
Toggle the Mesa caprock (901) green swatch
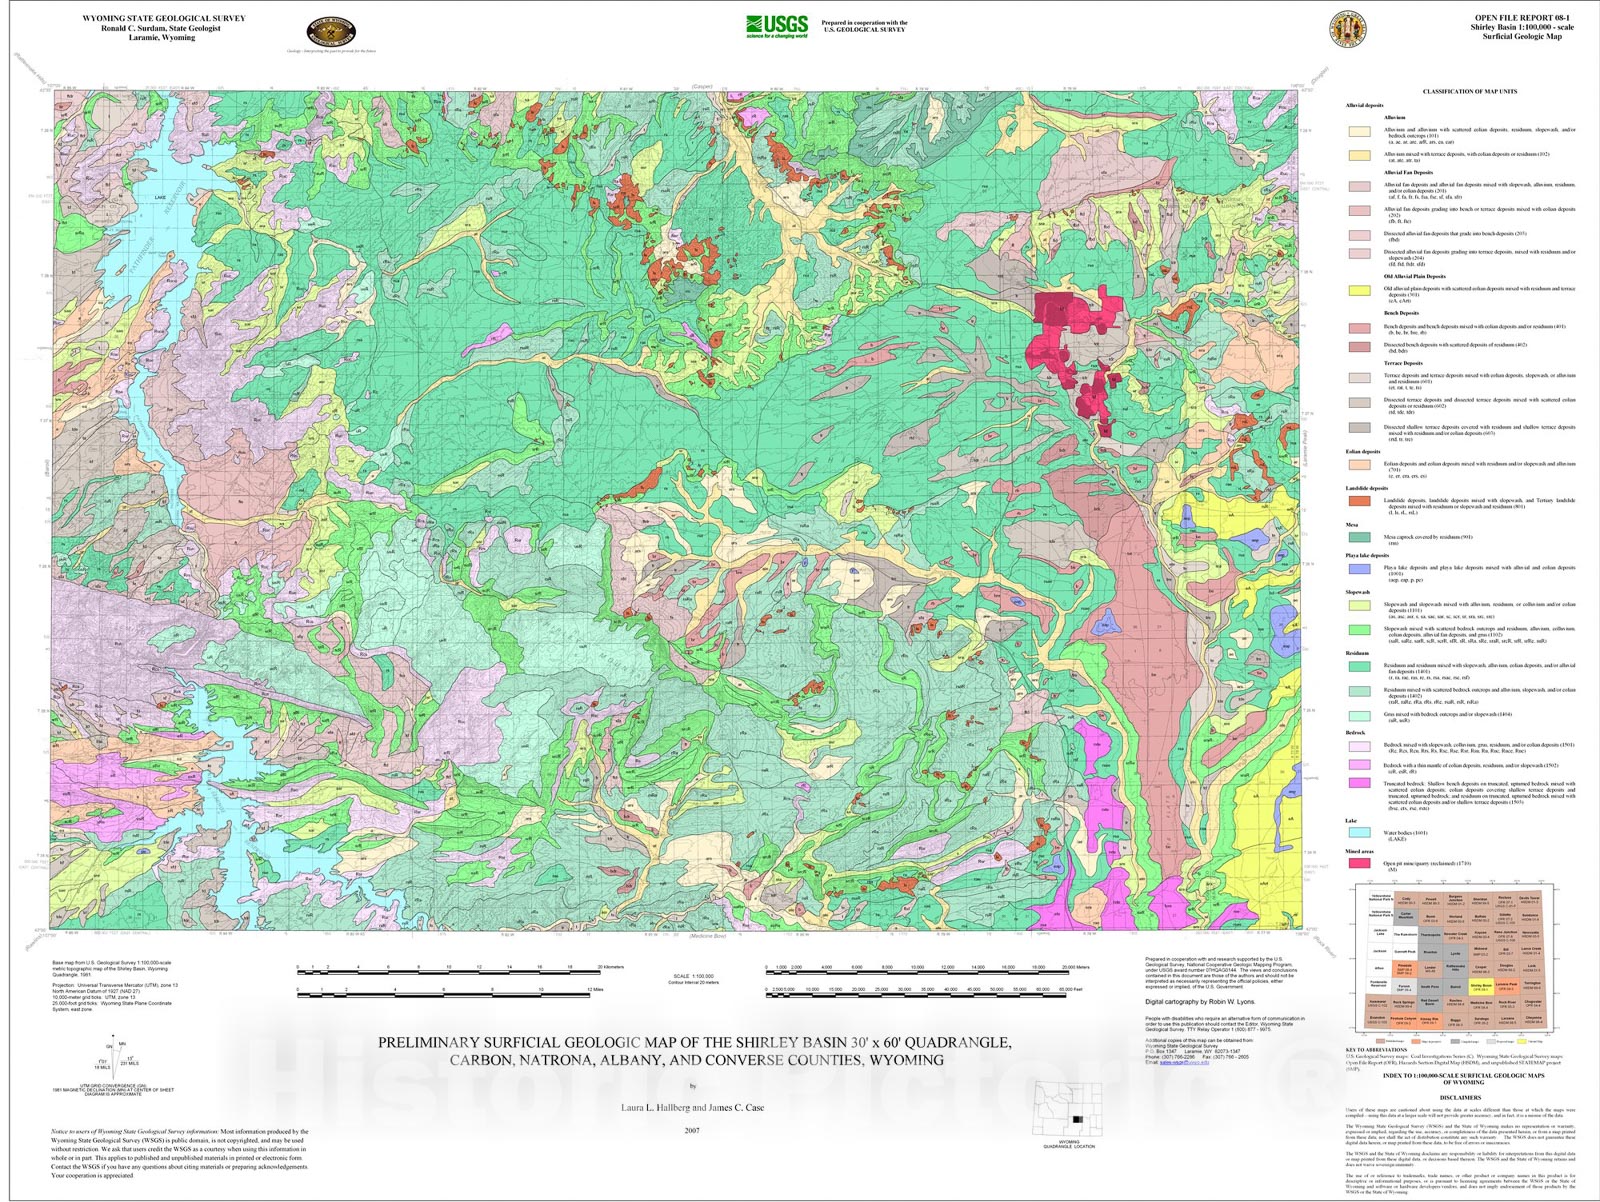pos(1359,538)
